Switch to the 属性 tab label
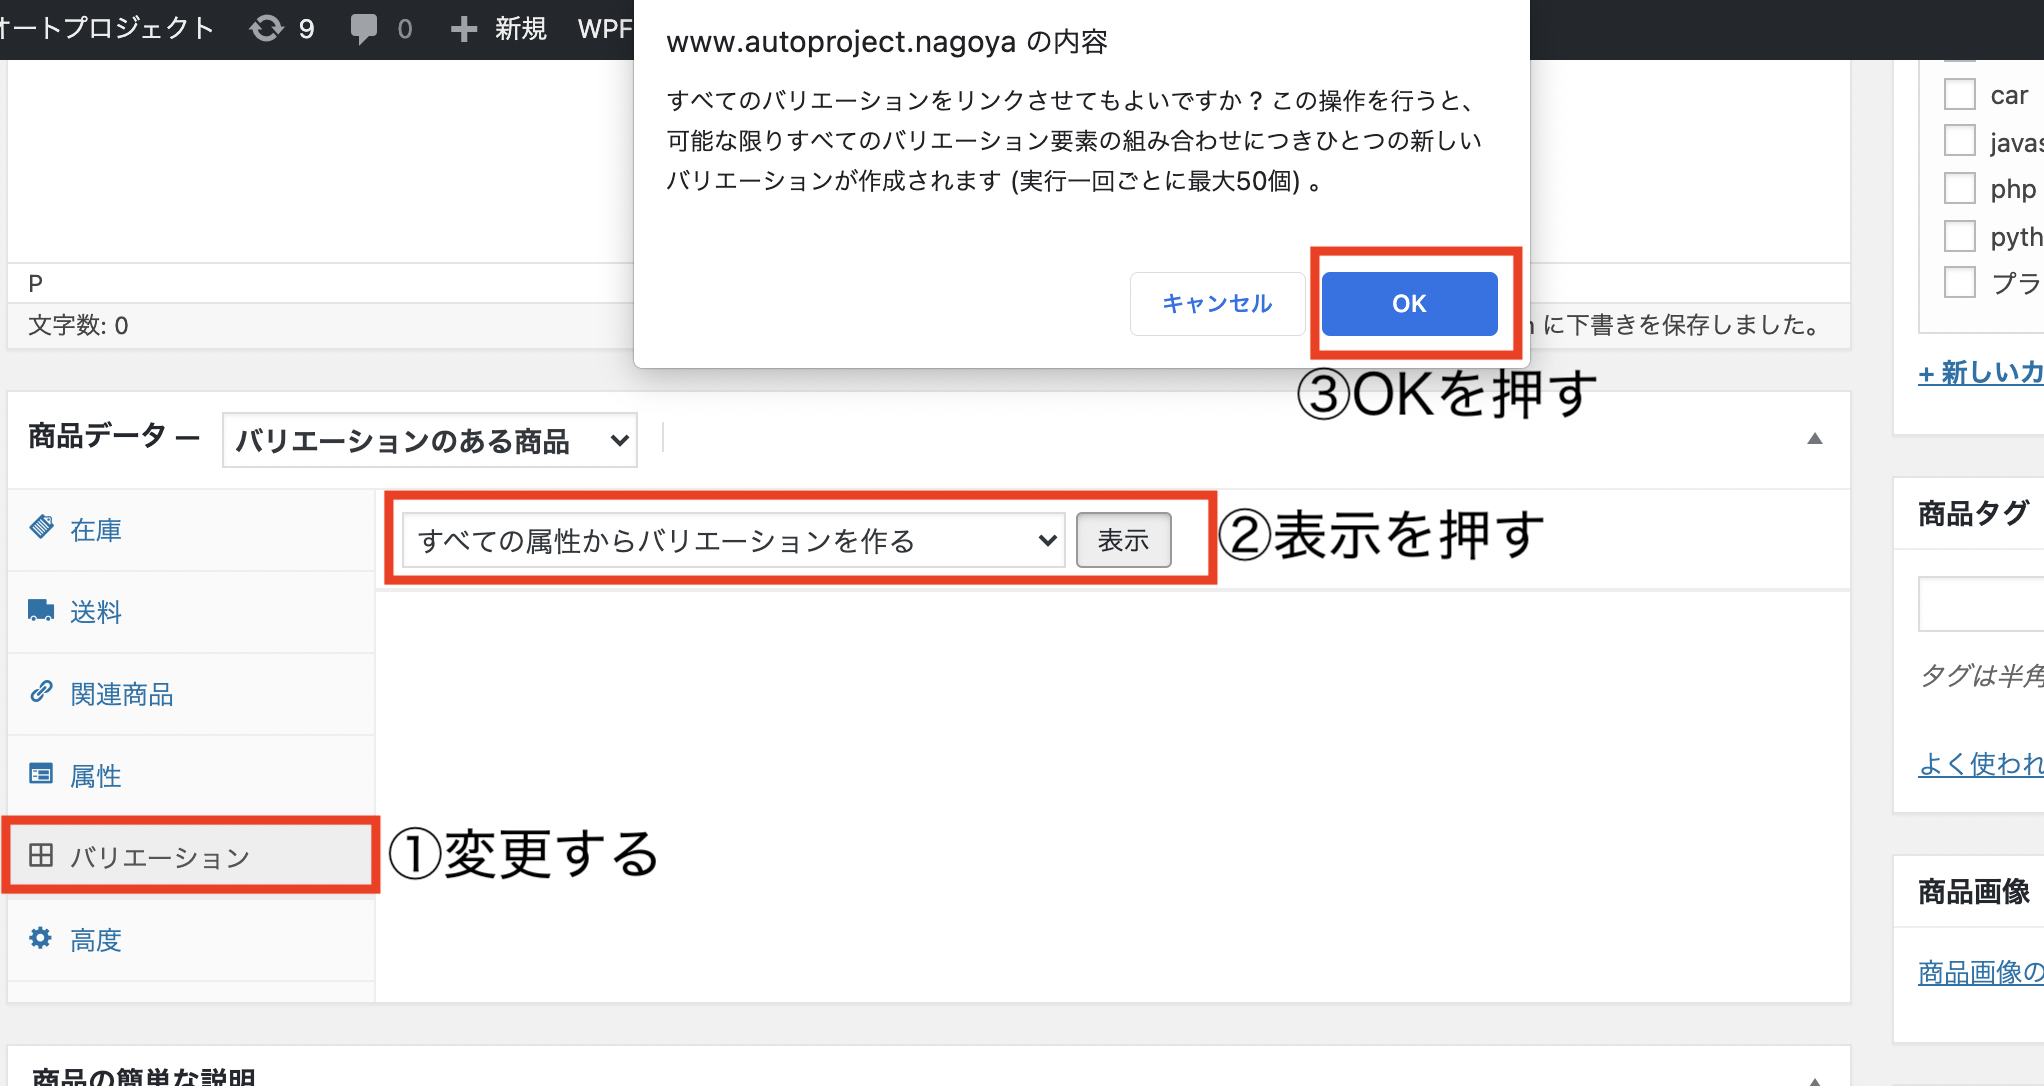 coord(96,776)
